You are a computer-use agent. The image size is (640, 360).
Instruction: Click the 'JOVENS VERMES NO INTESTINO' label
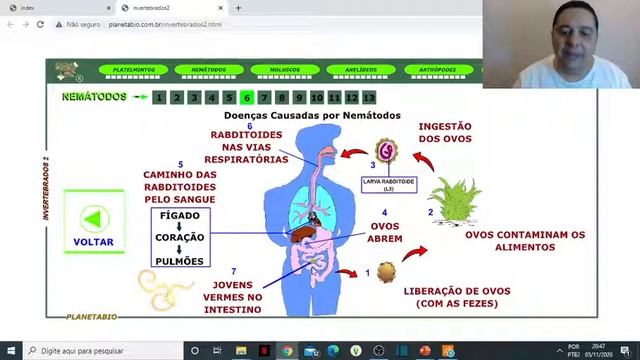point(233,297)
